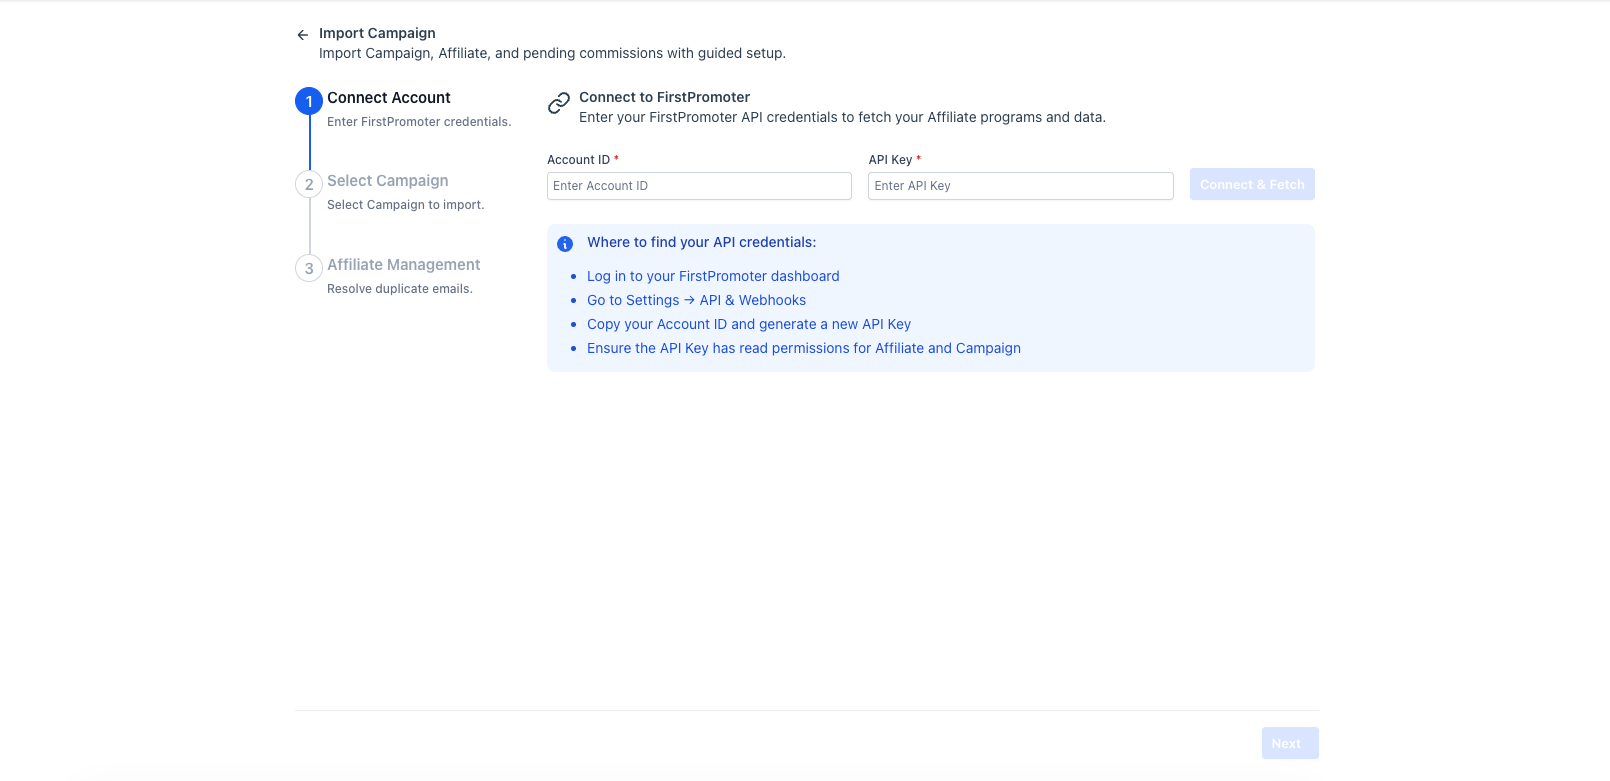The image size is (1610, 781).
Task: Click 'Copy your Account ID' instruction line
Action: (x=749, y=324)
